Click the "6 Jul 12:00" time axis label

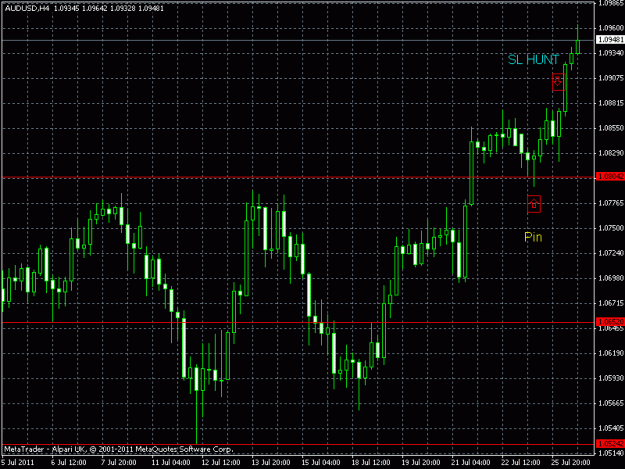(x=69, y=462)
